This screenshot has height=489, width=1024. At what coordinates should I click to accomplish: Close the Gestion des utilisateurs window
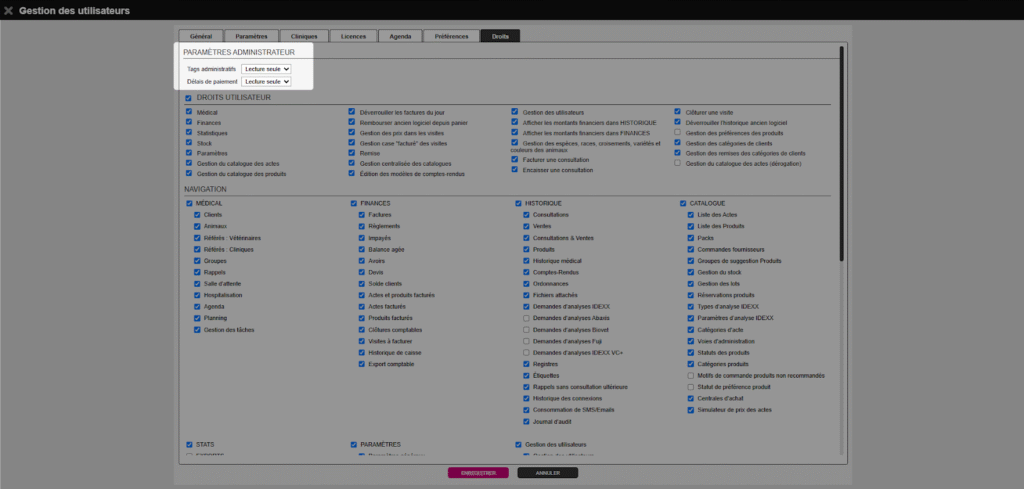(9, 11)
